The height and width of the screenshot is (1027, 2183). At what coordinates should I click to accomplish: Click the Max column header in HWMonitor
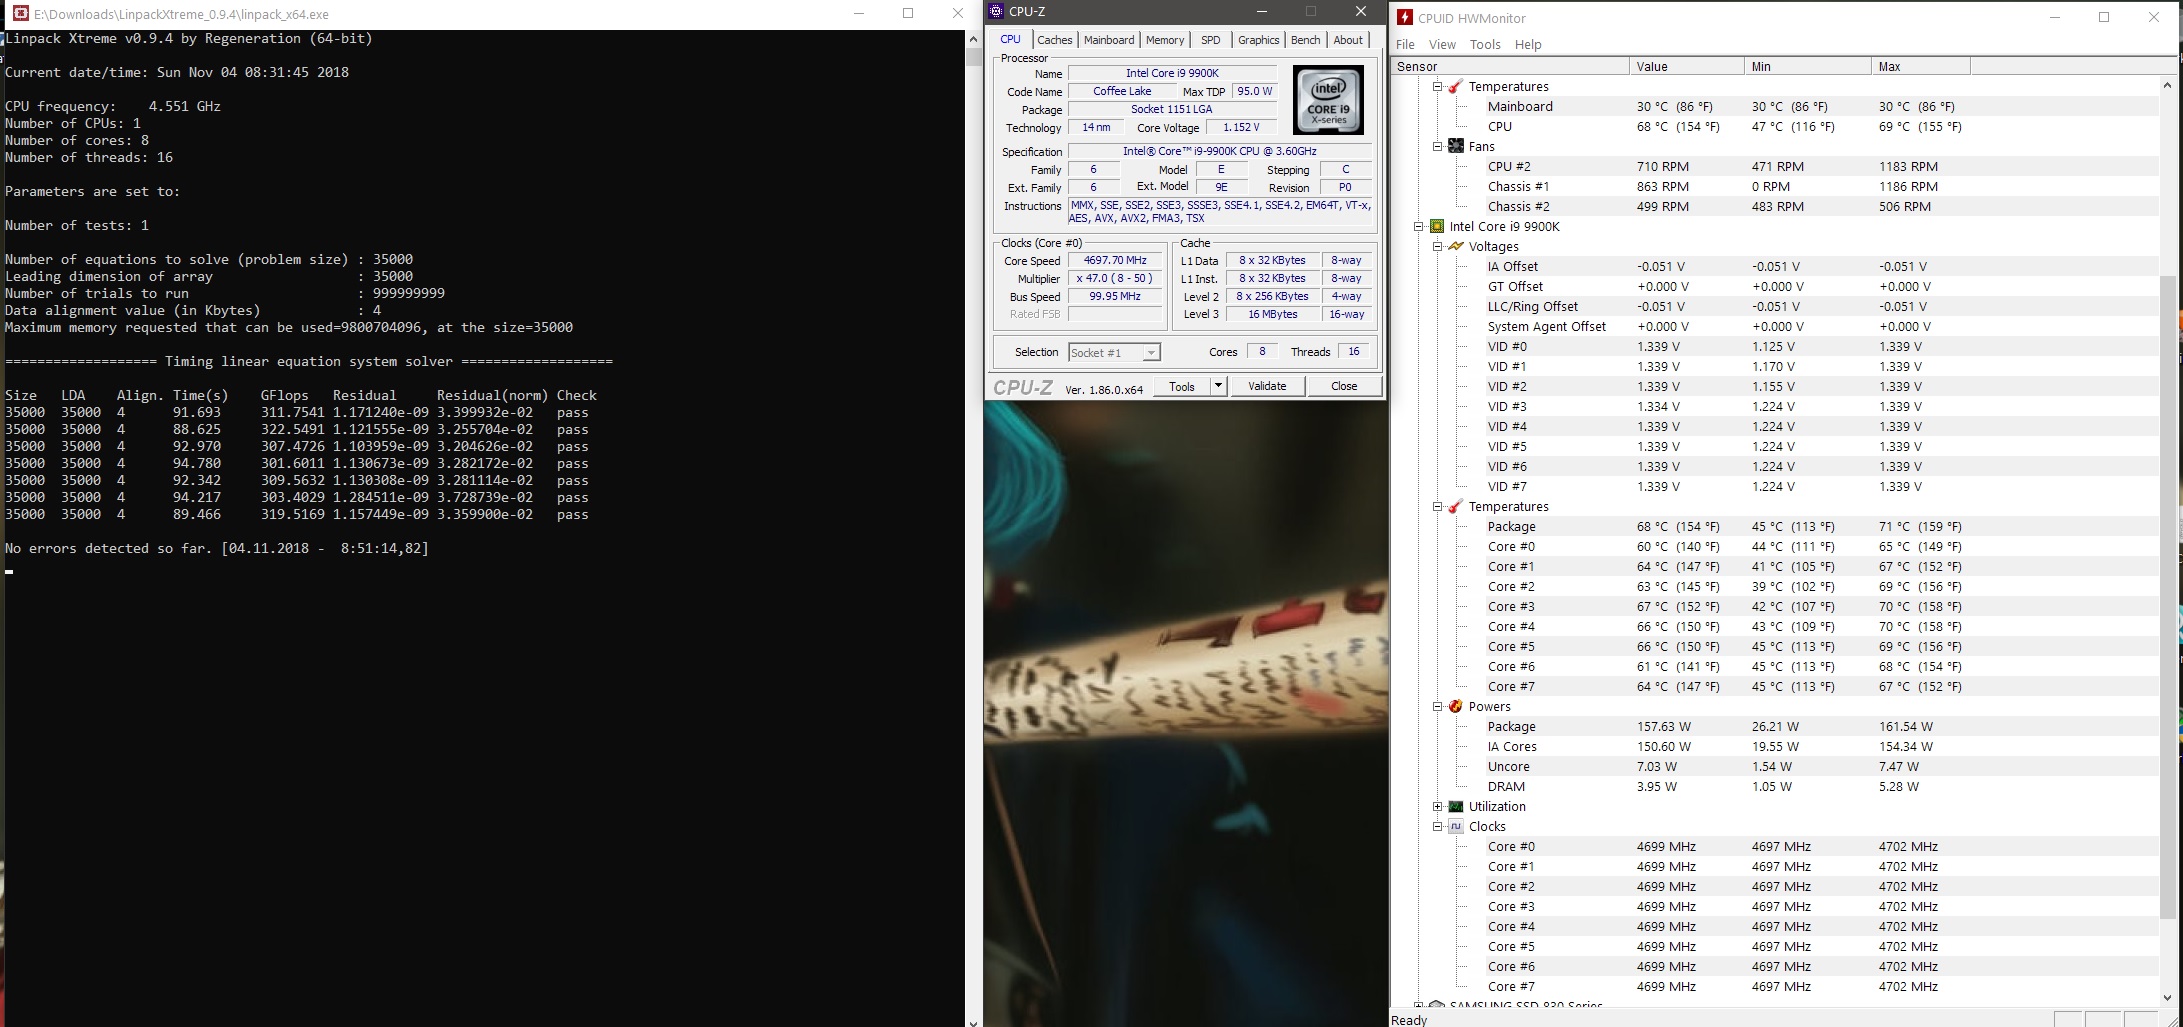pyautogui.click(x=1921, y=67)
